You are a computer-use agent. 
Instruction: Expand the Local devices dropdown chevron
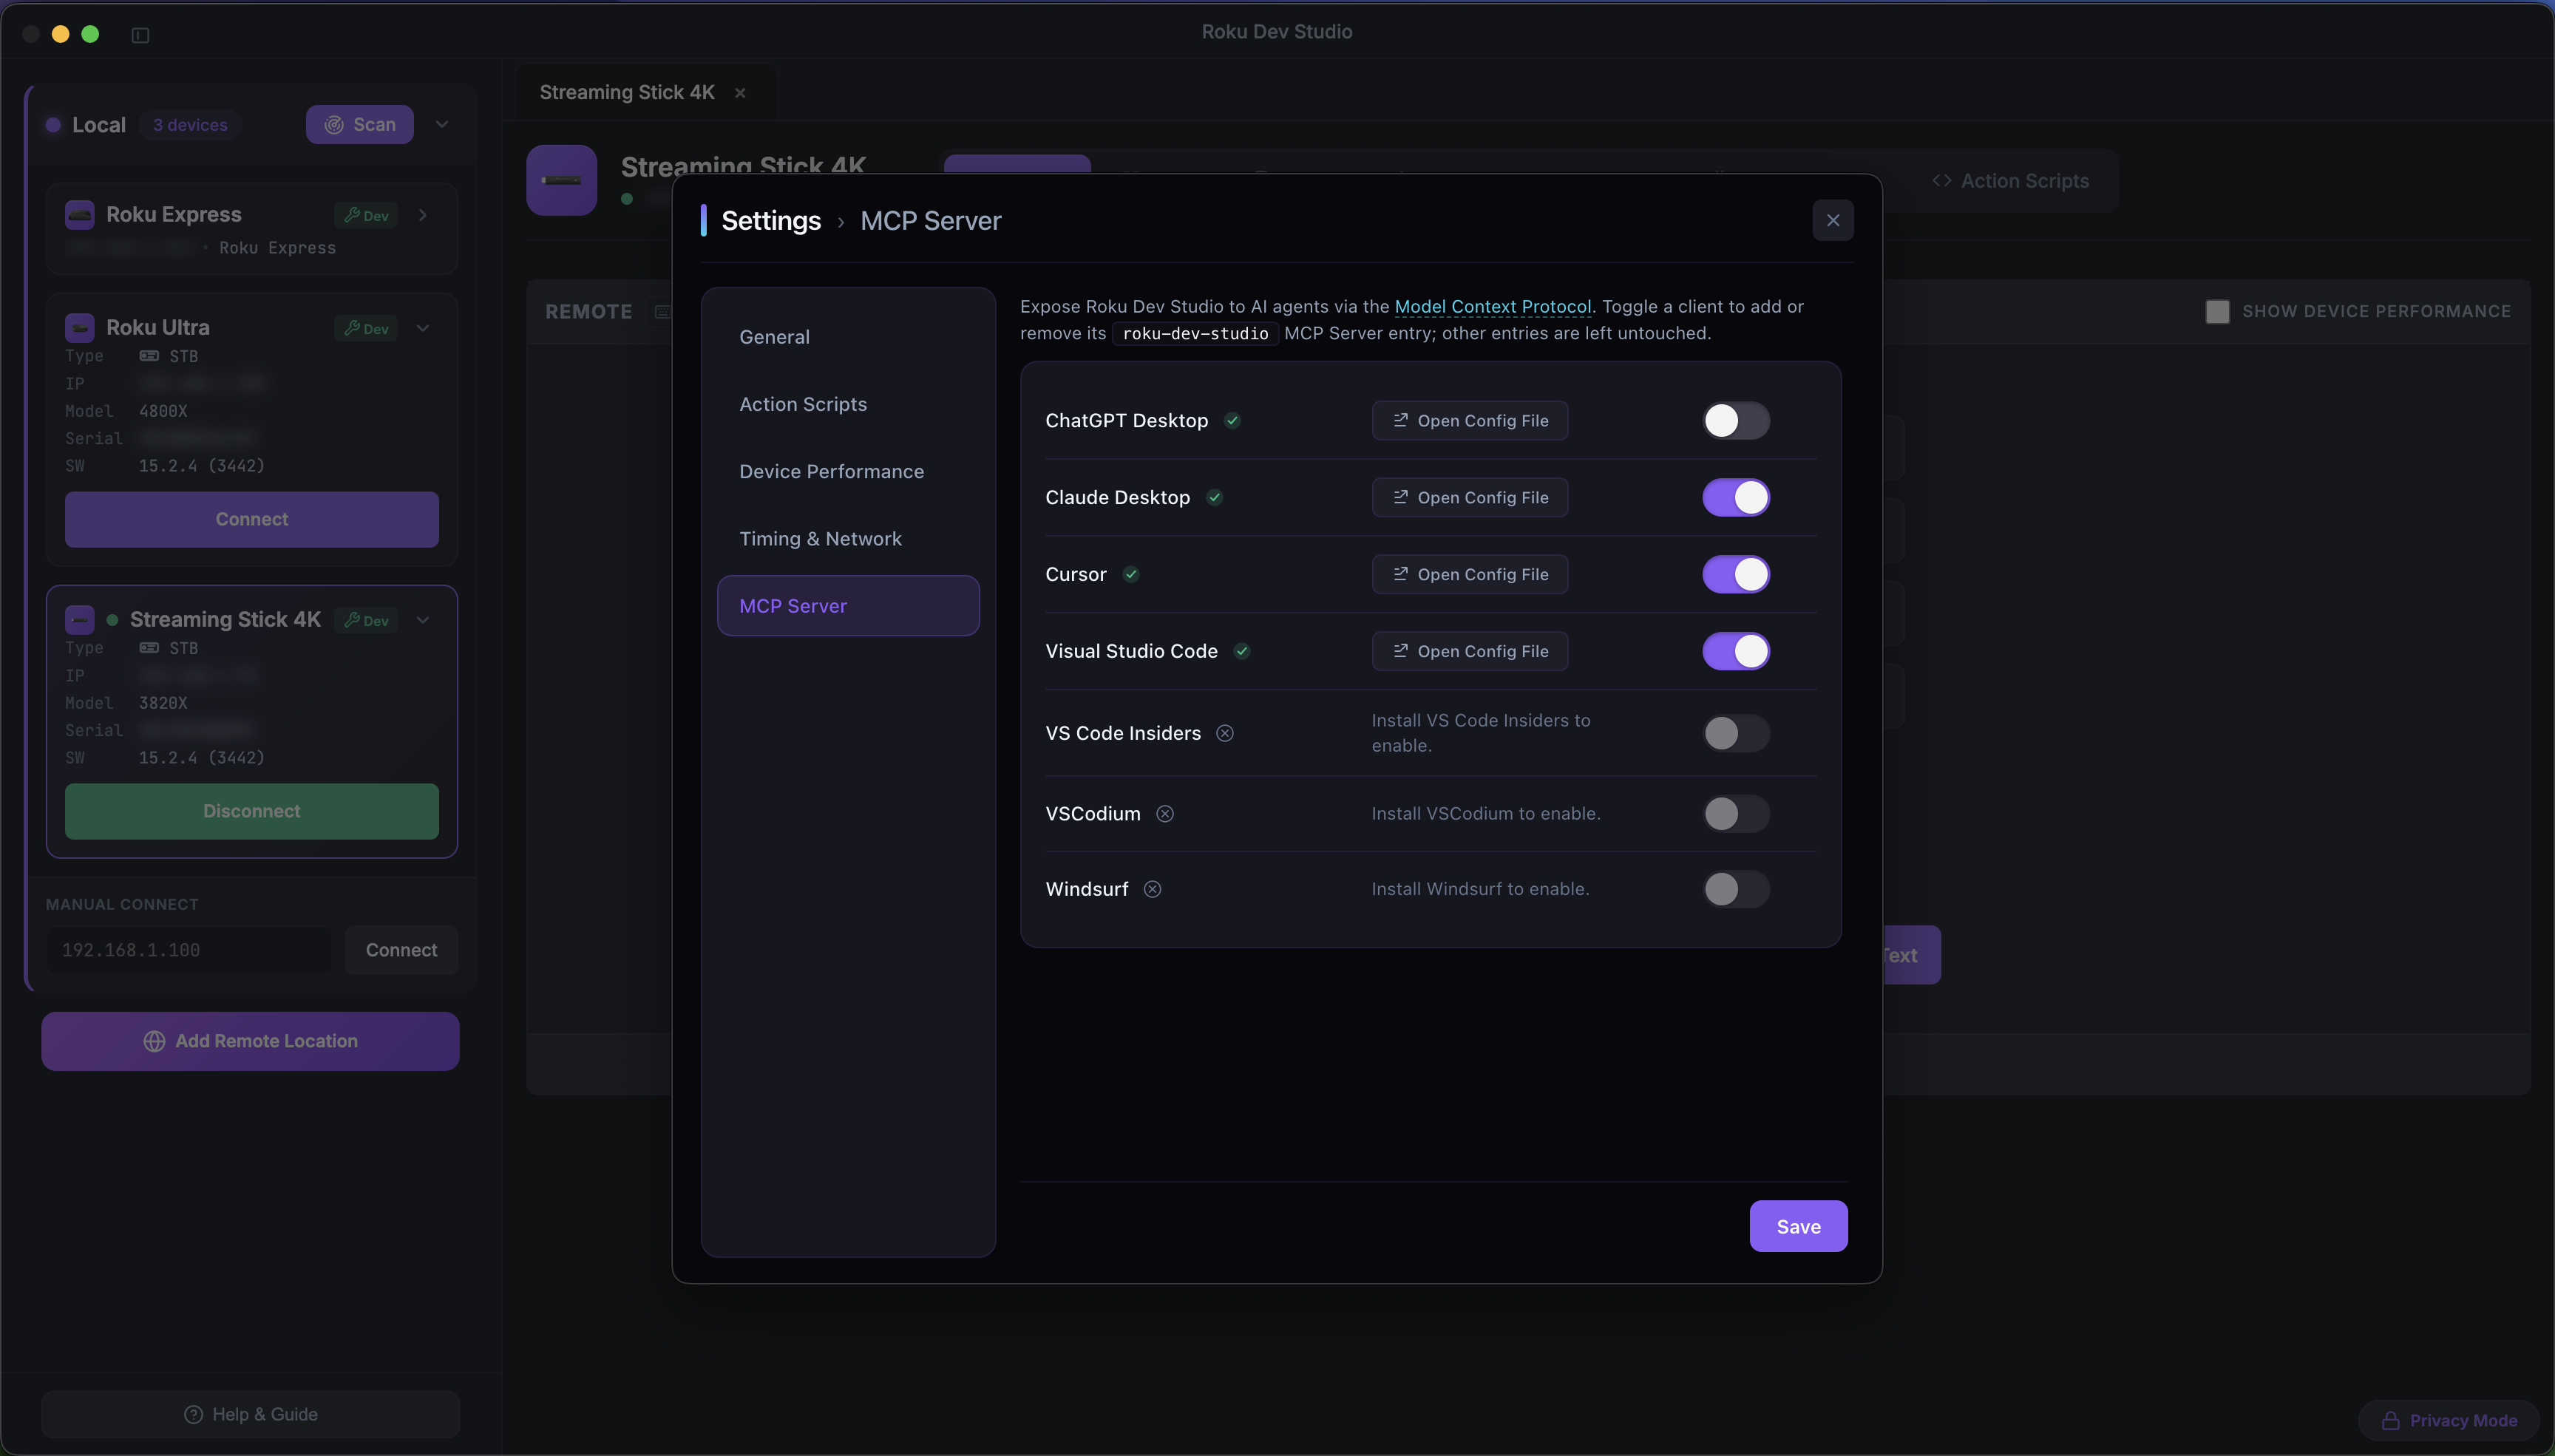442,124
